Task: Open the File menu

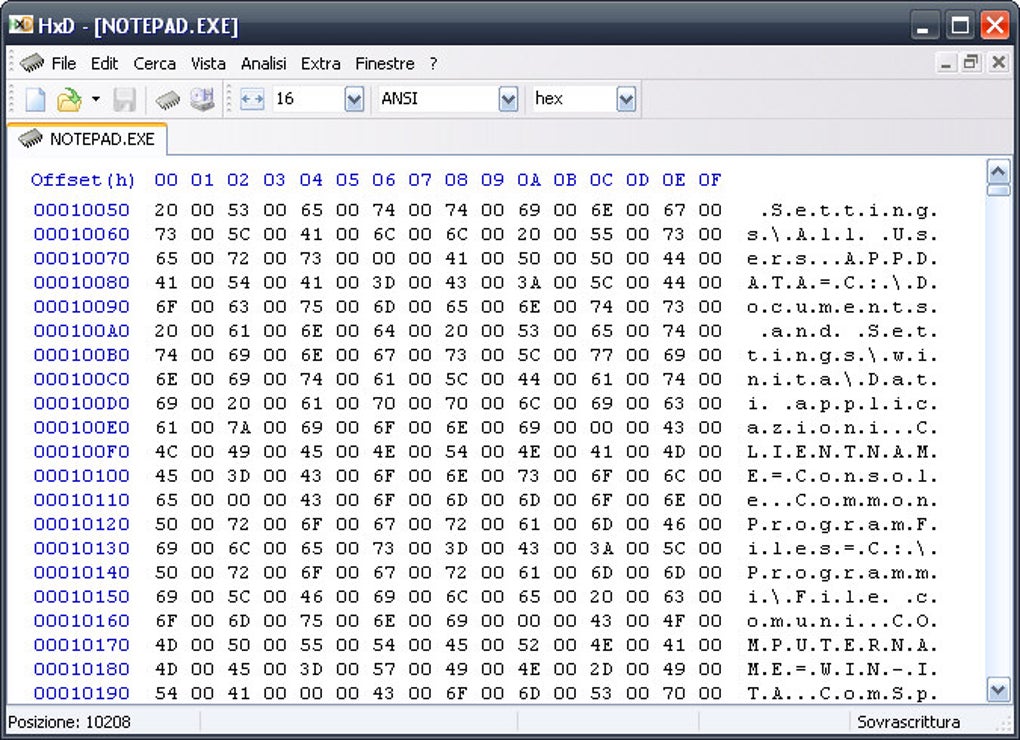Action: (x=64, y=63)
